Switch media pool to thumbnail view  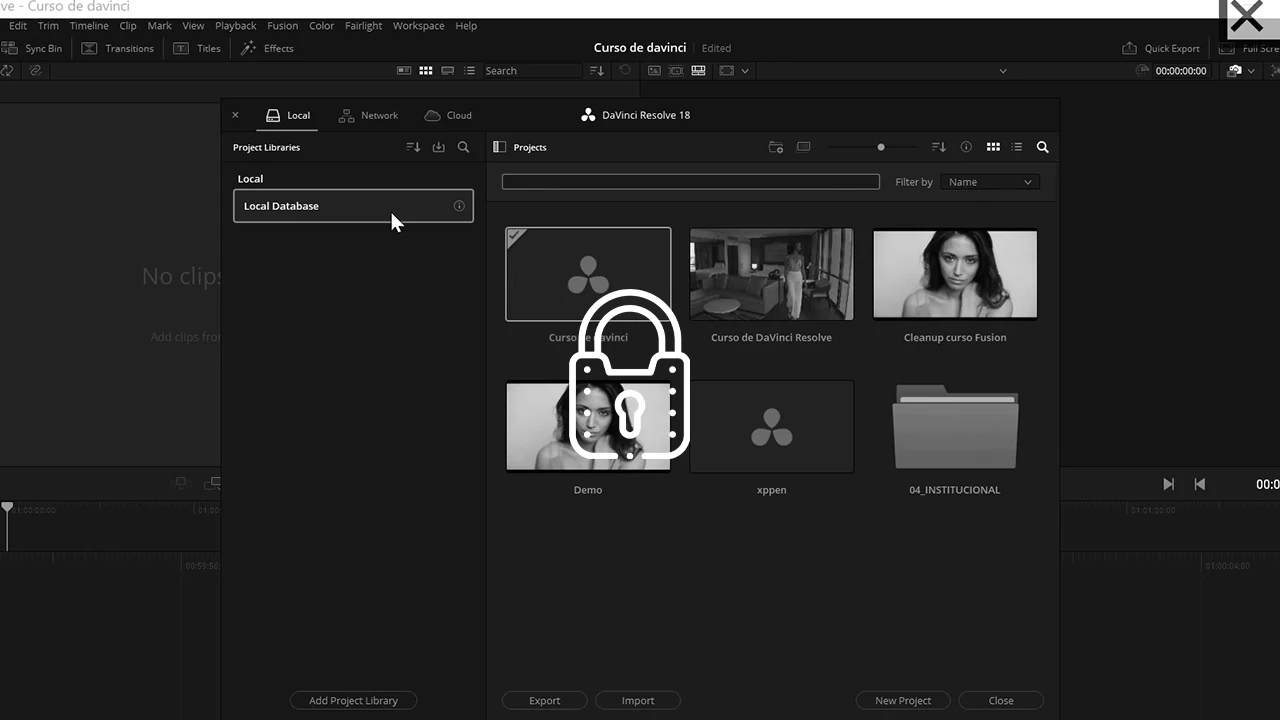point(426,71)
